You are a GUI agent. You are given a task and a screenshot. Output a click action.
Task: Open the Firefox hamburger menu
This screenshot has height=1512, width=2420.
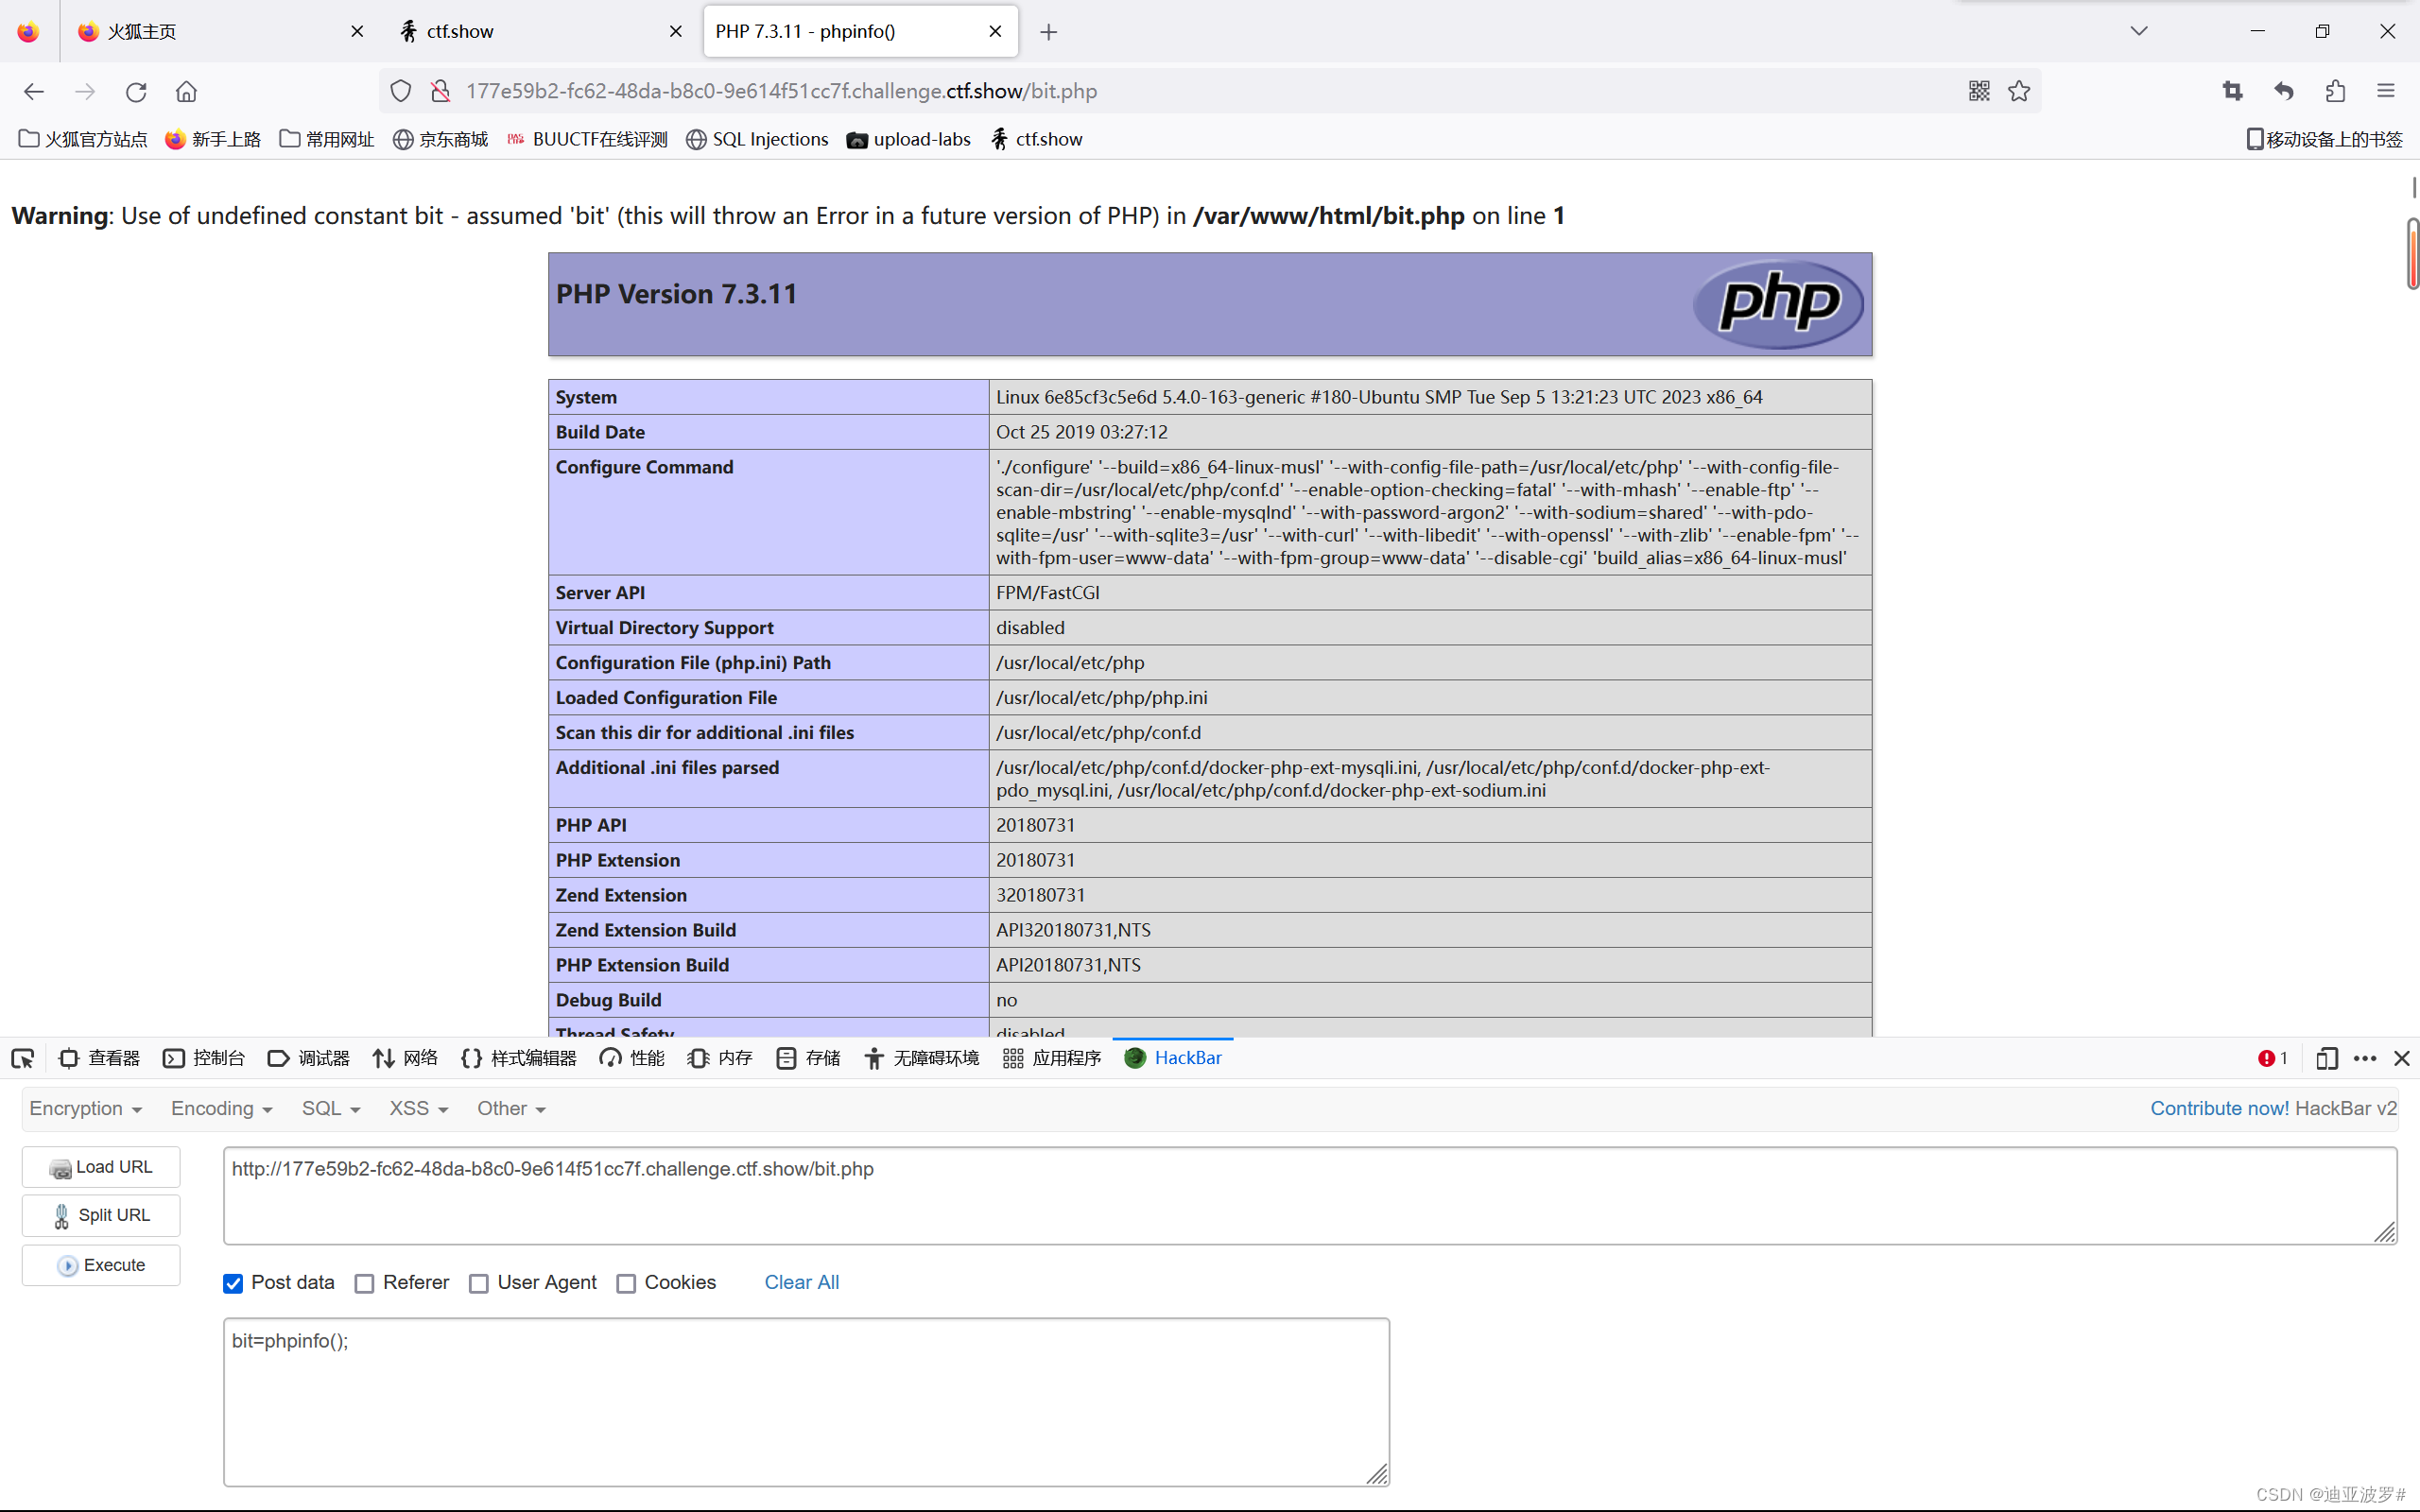click(2388, 91)
